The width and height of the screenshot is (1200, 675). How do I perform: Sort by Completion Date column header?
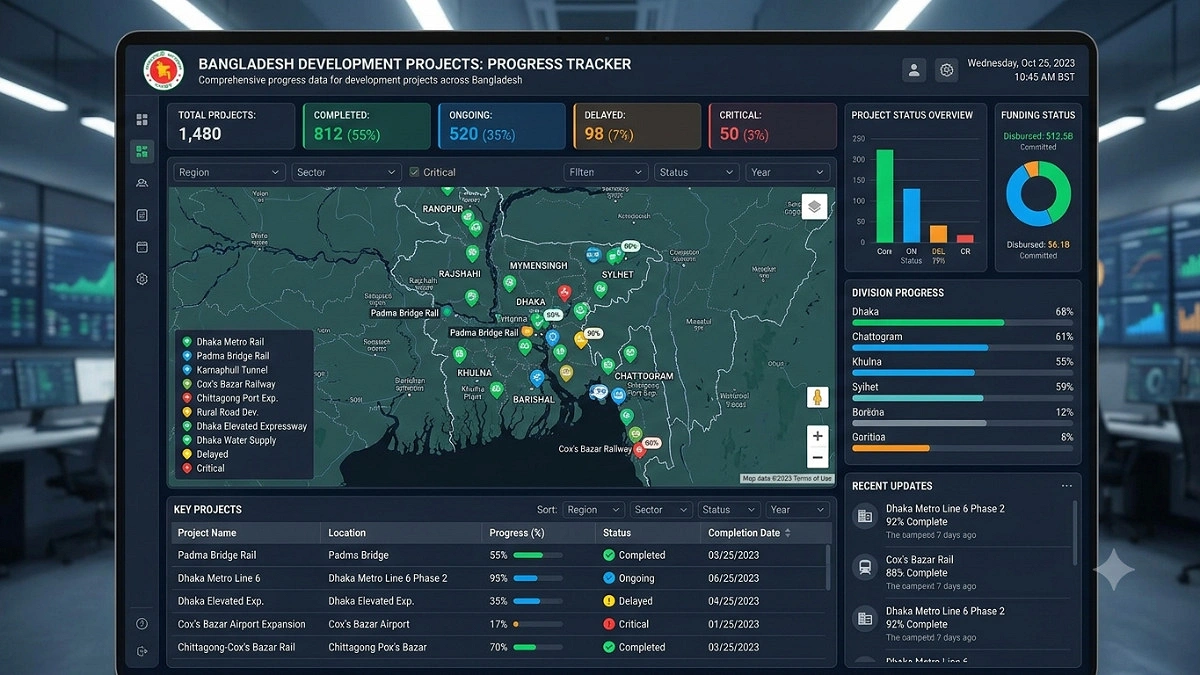point(750,533)
